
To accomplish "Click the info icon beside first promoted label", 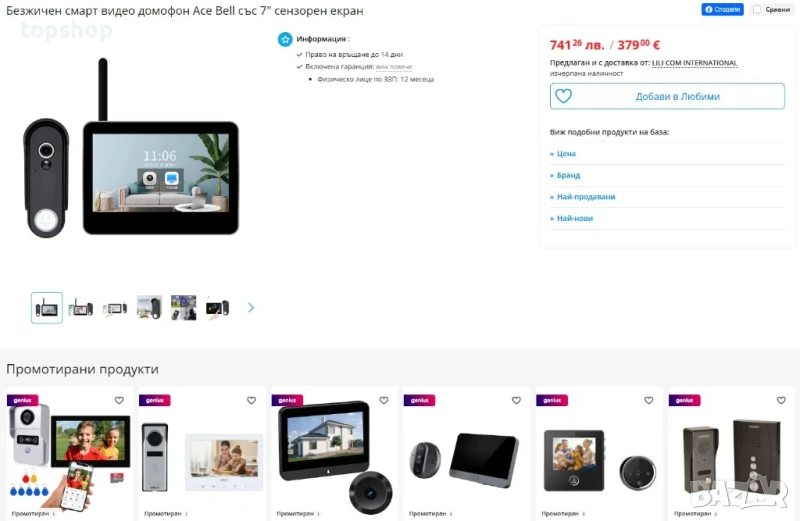I will tap(54, 514).
